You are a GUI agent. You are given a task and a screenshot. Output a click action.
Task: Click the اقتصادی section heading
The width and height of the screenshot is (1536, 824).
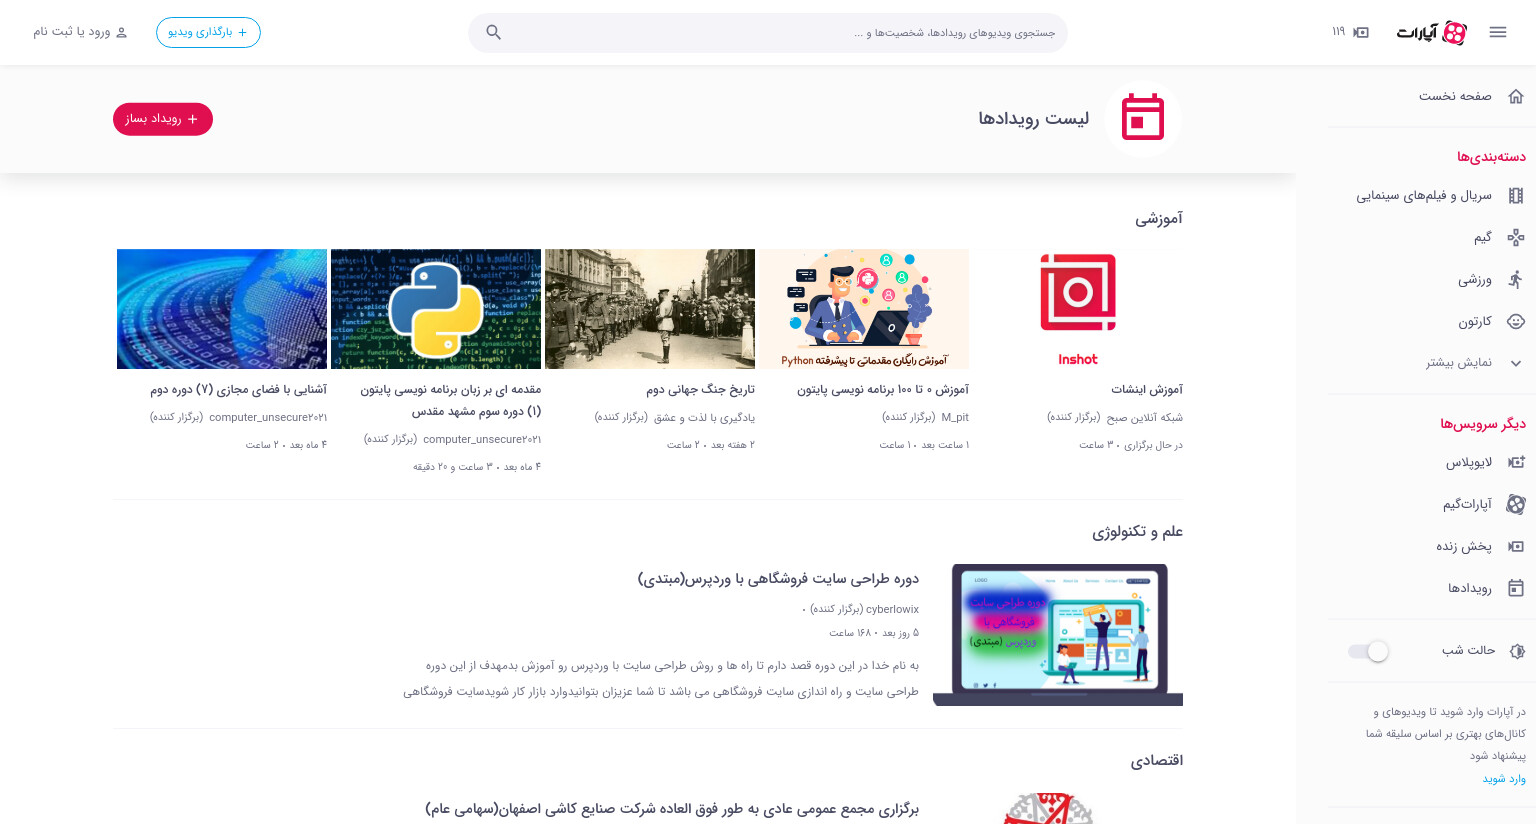(x=1157, y=760)
